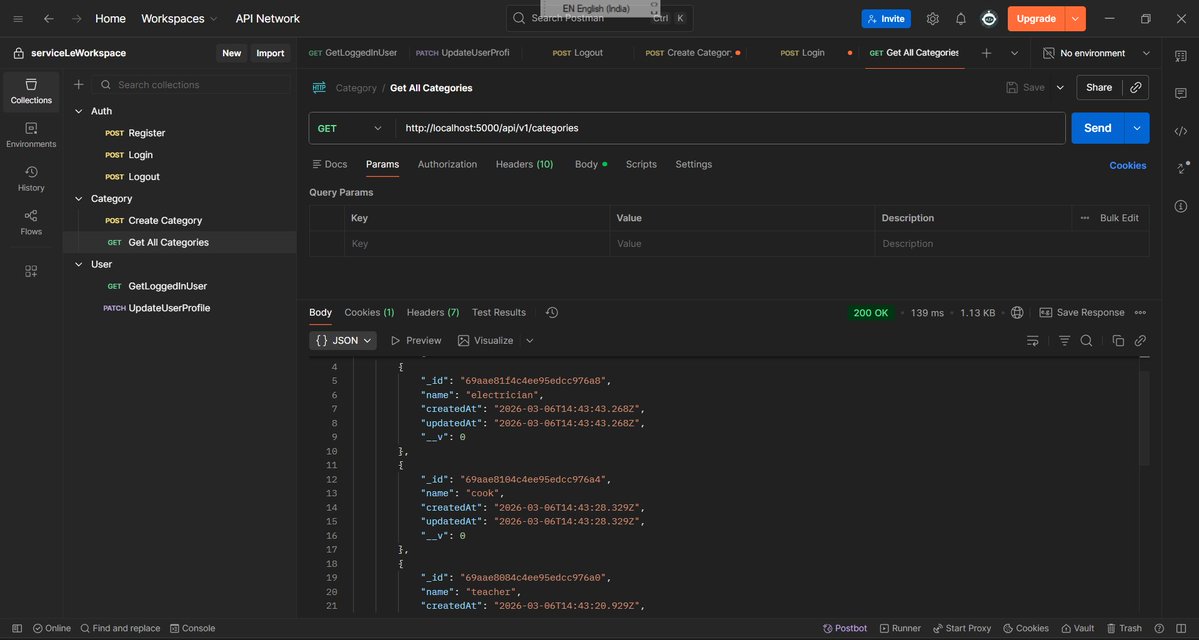Open the GET method dropdown
This screenshot has height=640, width=1199.
[351, 128]
